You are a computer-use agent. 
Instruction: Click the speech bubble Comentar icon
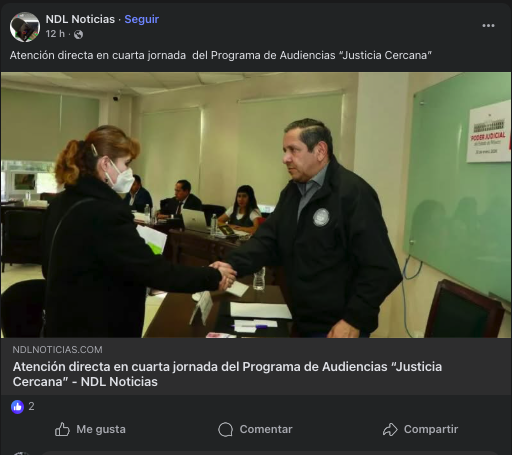point(225,429)
